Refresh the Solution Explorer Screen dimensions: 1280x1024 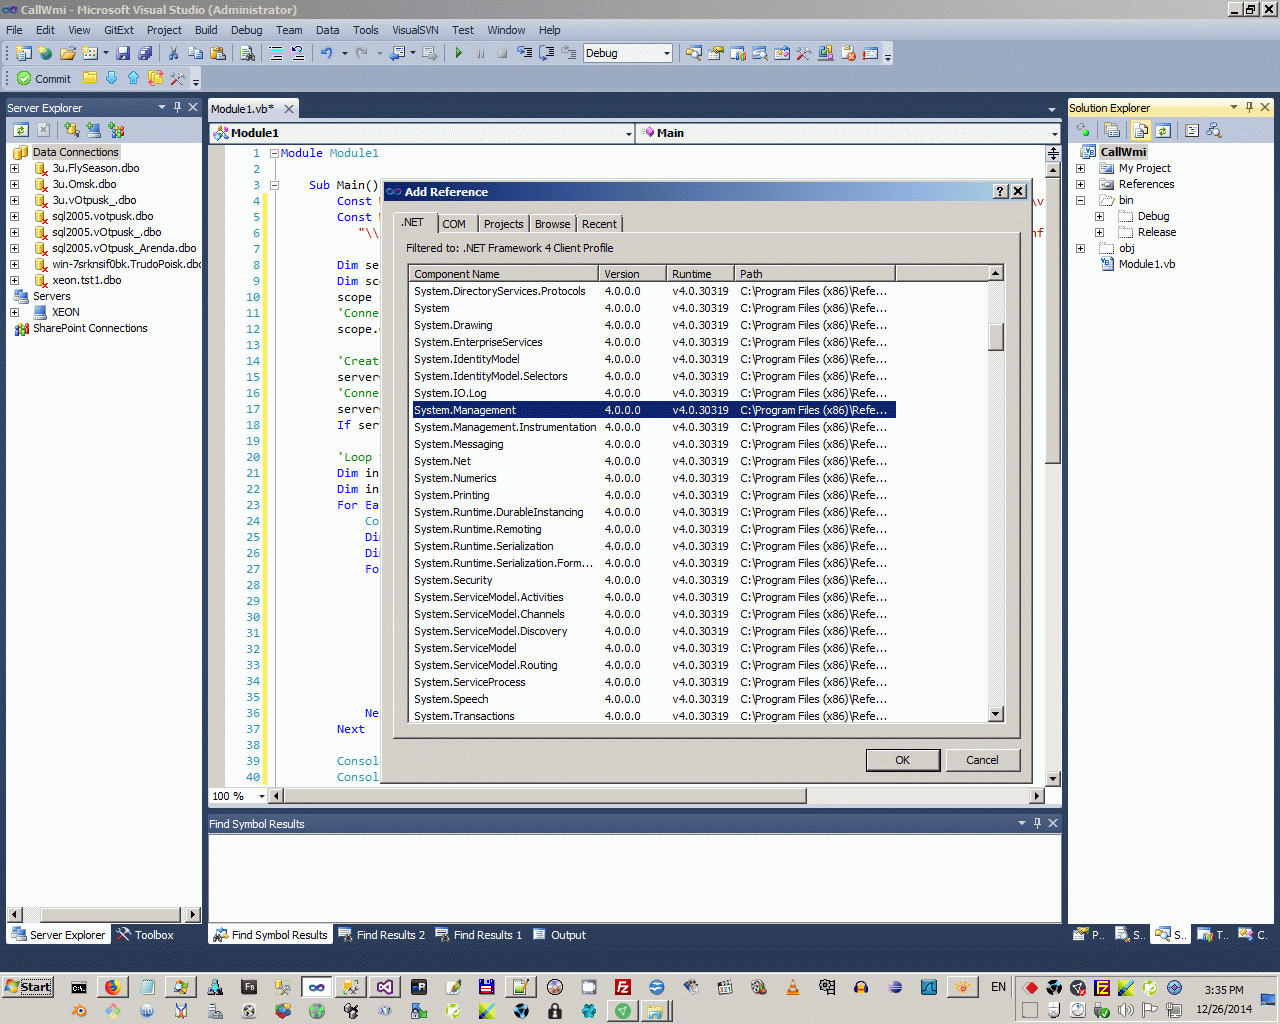coord(1163,130)
